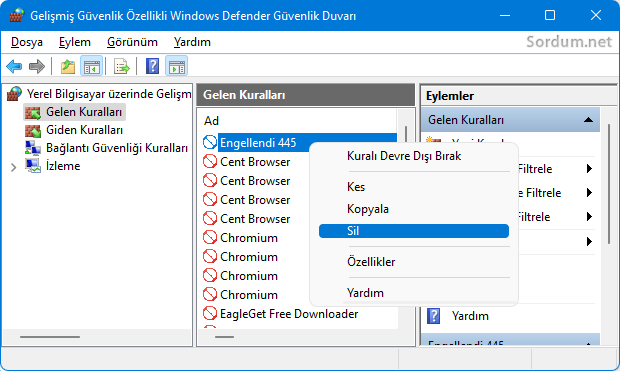
Task: Click block icon of EagleGet Free Downloader
Action: [x=210, y=314]
